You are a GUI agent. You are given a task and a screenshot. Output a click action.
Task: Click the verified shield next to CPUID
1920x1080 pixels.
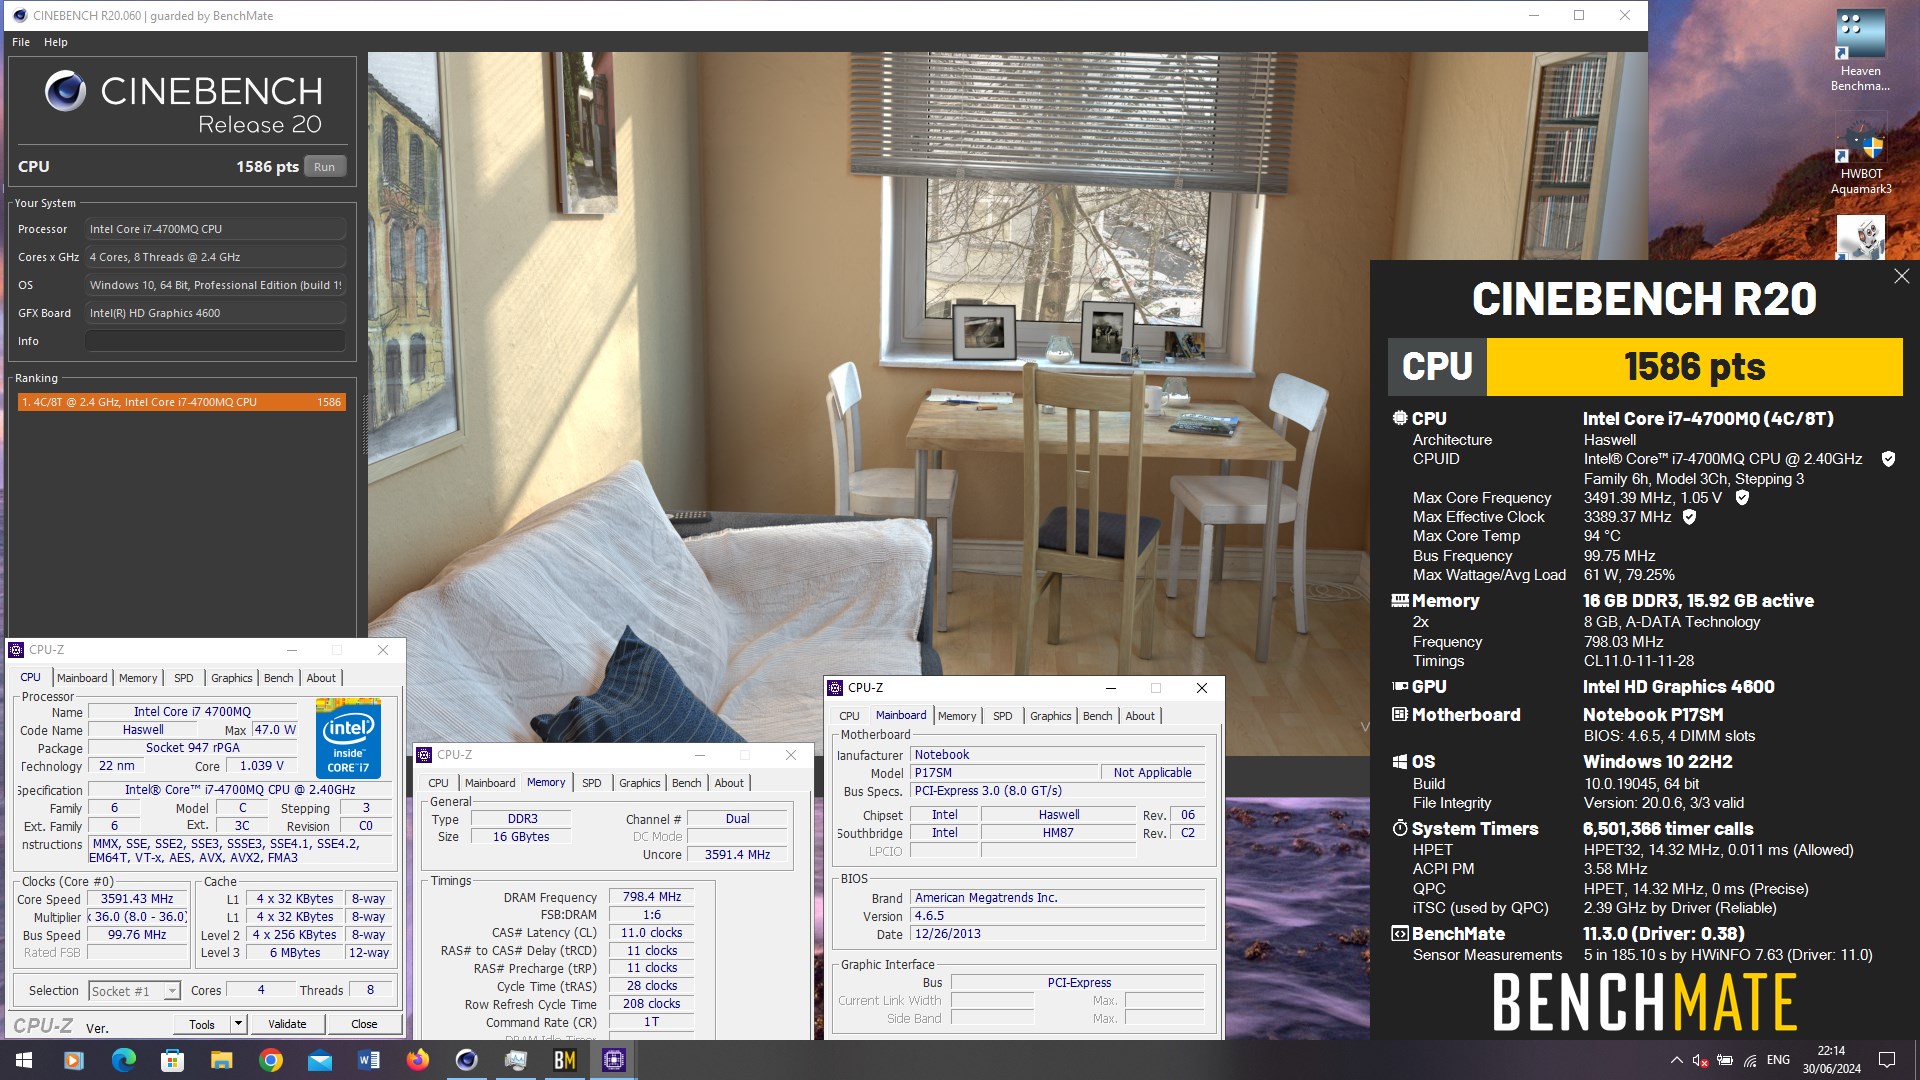click(x=1888, y=459)
